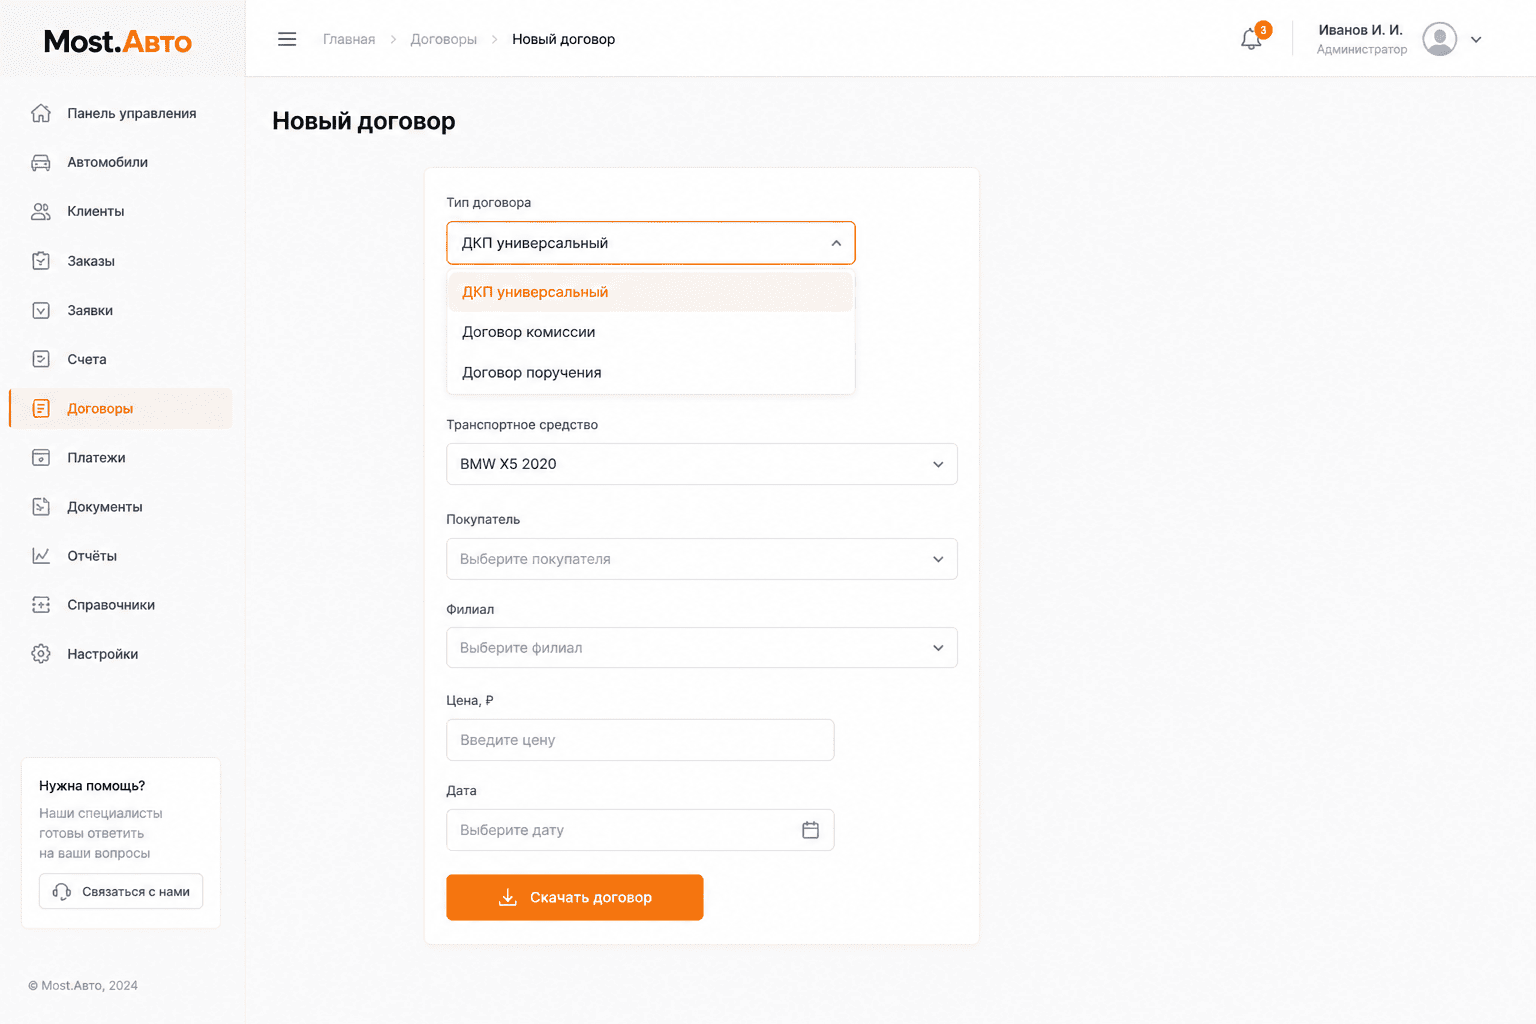Collapse the Тип договора dropdown

651,243
